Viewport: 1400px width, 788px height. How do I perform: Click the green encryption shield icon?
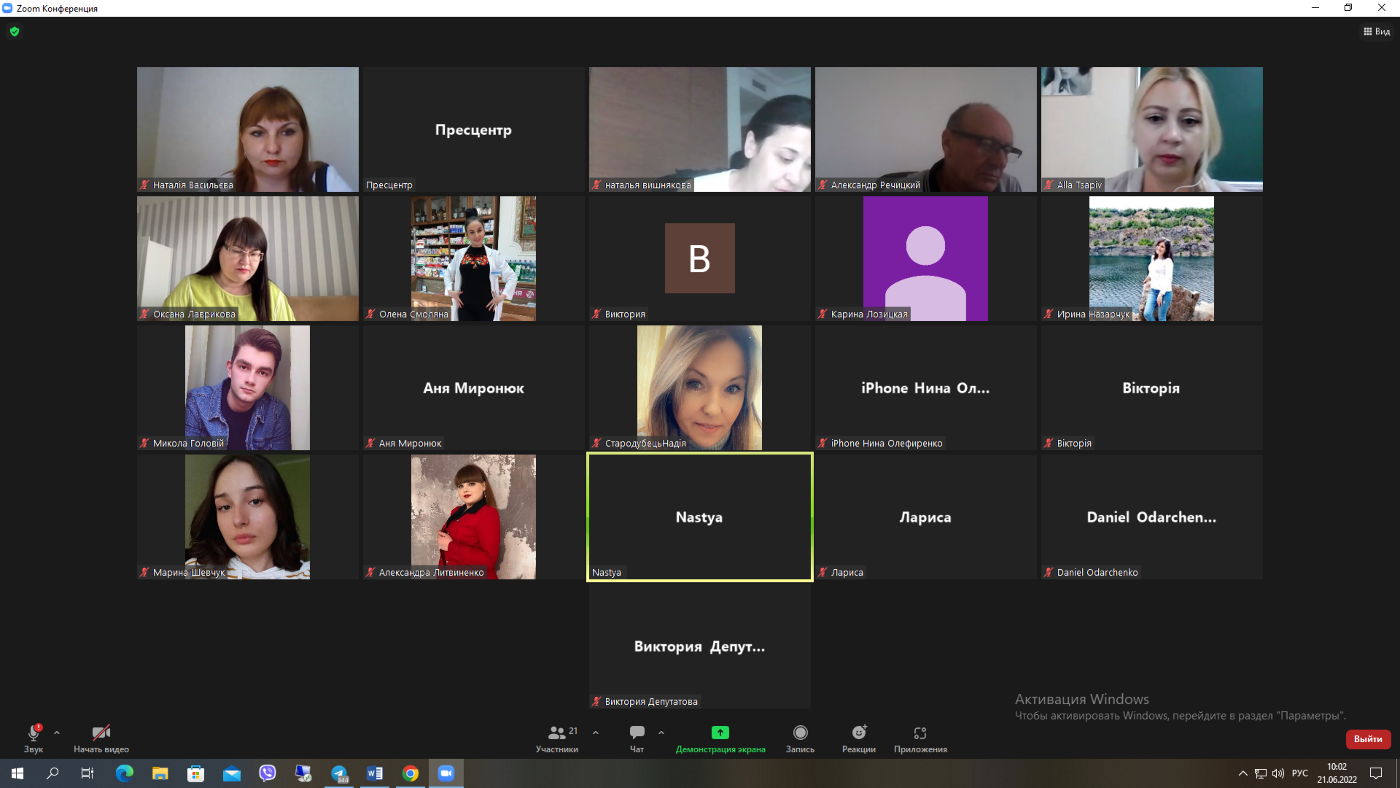[x=14, y=32]
